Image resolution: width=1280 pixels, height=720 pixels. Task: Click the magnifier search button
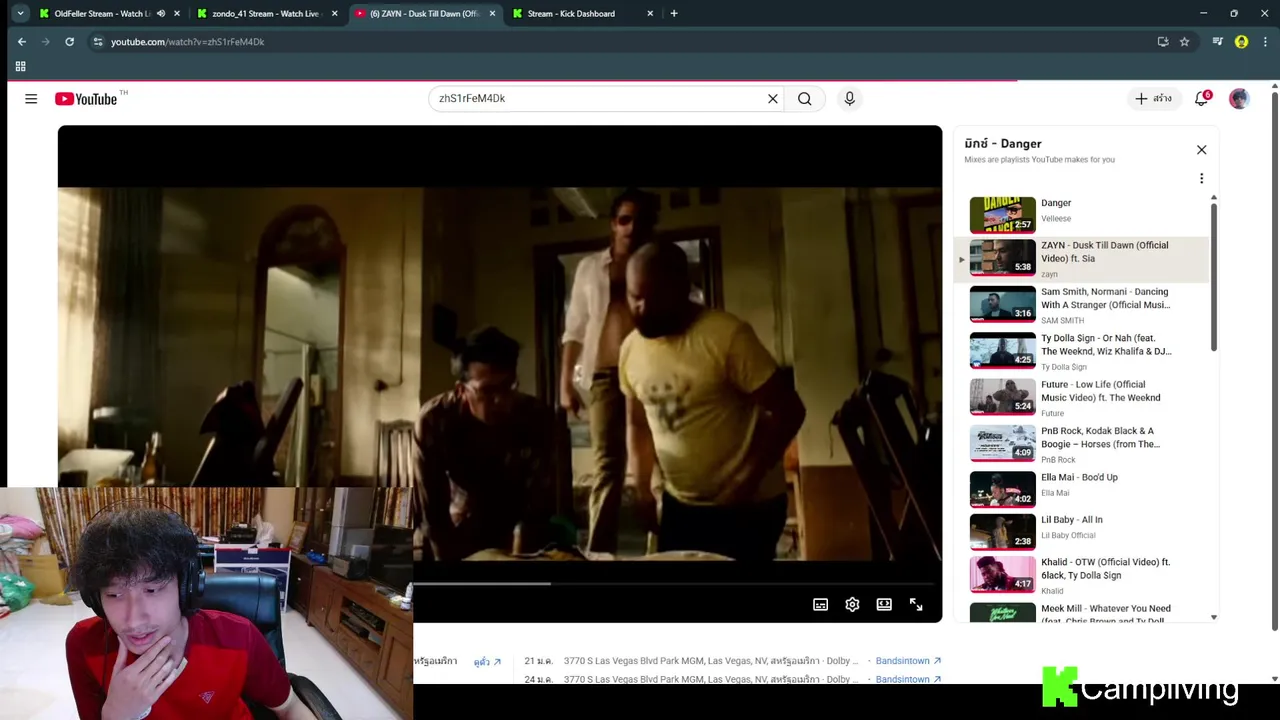[x=804, y=99]
